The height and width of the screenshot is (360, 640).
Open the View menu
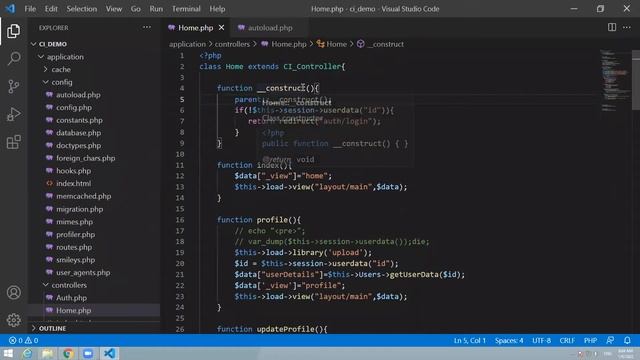[x=114, y=9]
